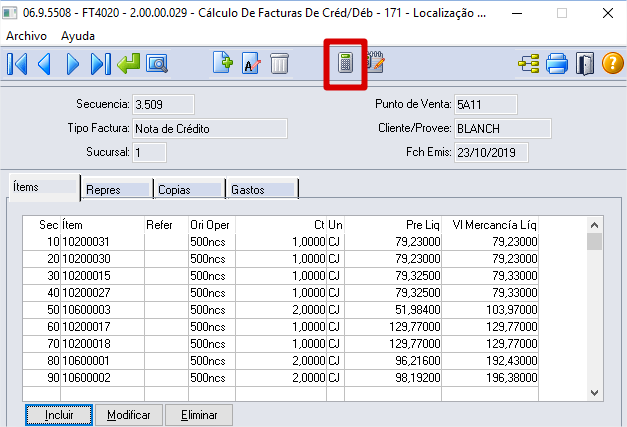This screenshot has height=427, width=627.
Task: Select item row 10200031
Action: tap(280, 242)
